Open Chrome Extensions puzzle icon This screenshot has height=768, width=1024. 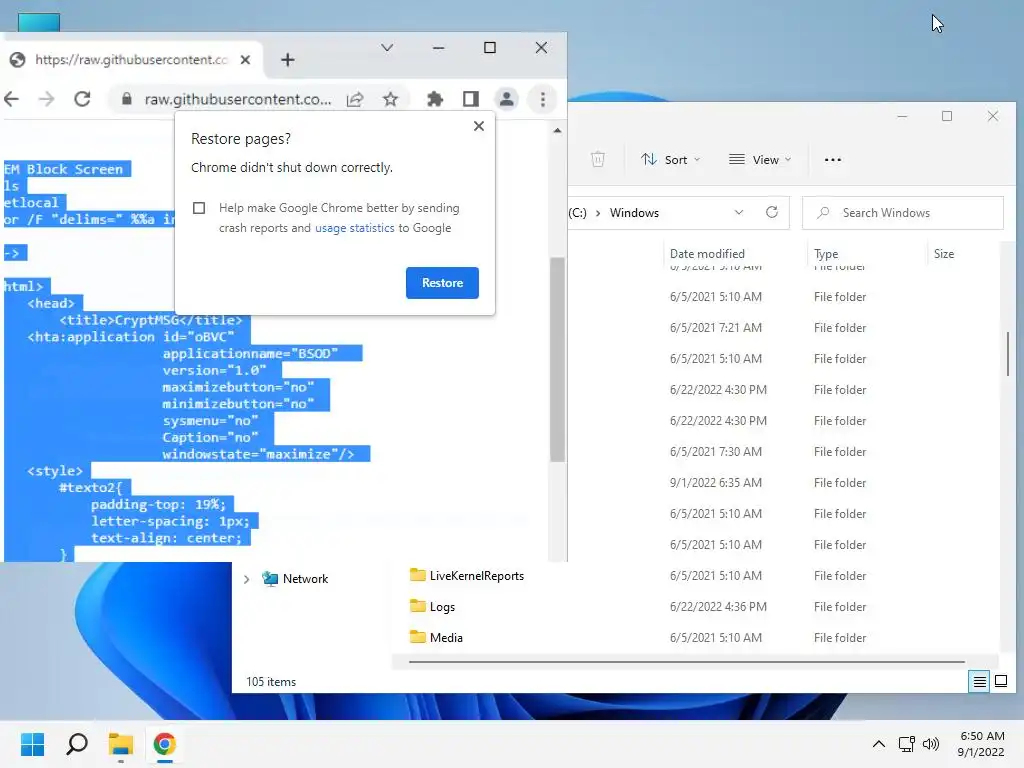pyautogui.click(x=435, y=99)
